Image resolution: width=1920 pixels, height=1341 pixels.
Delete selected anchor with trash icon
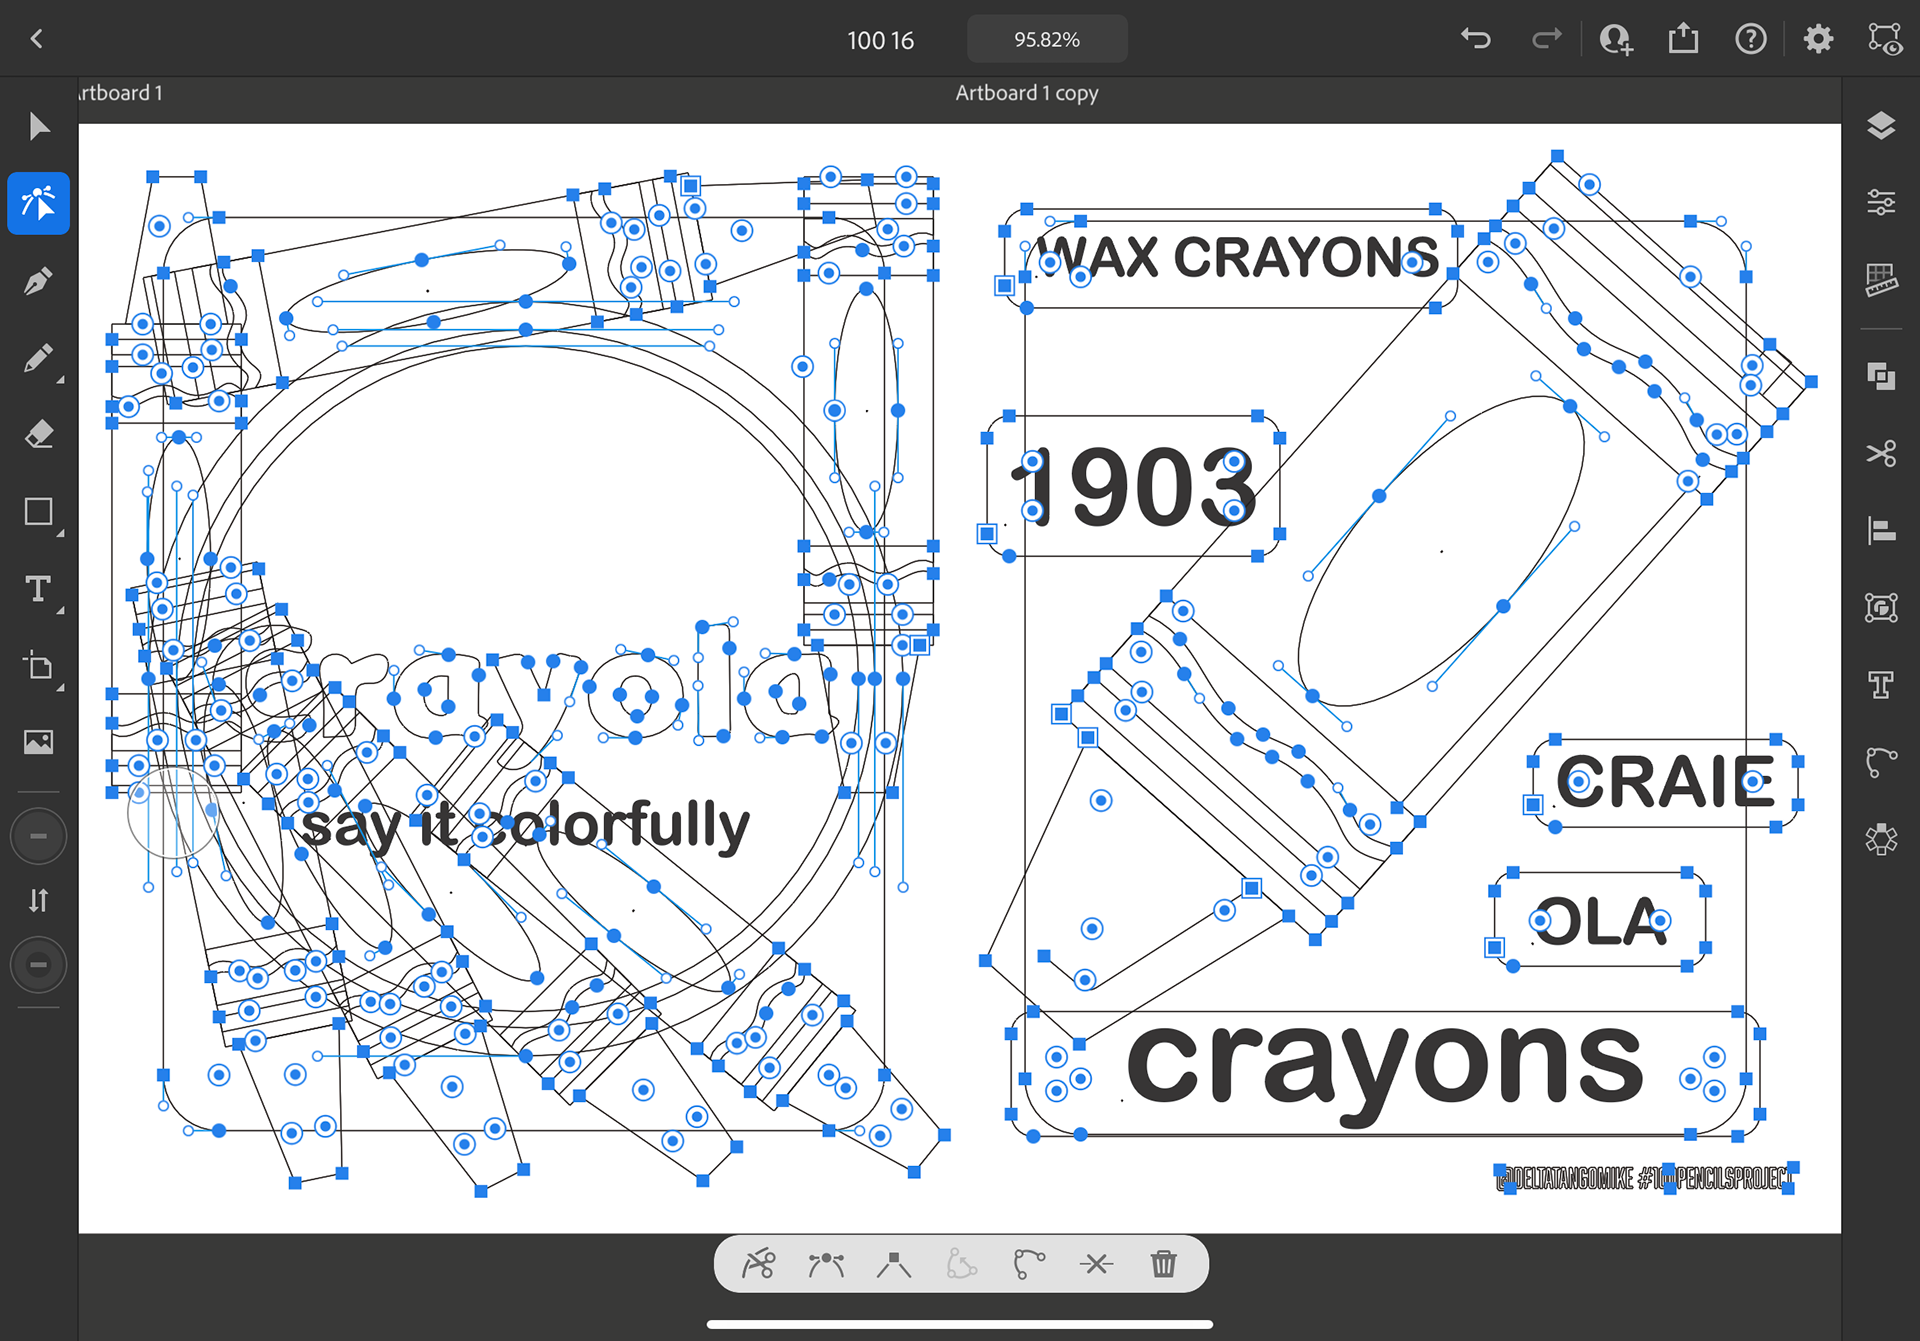[x=1163, y=1264]
